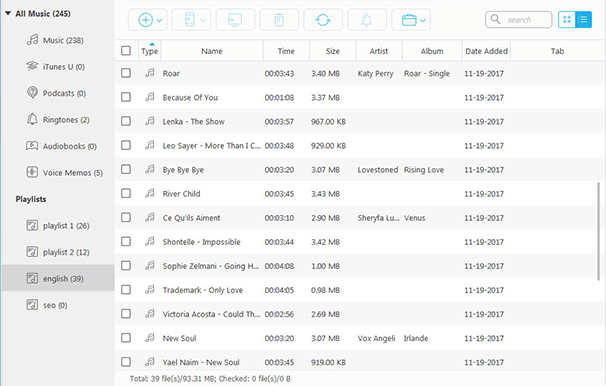
Task: Click the vertical scrollbar of song list
Action: (x=598, y=230)
